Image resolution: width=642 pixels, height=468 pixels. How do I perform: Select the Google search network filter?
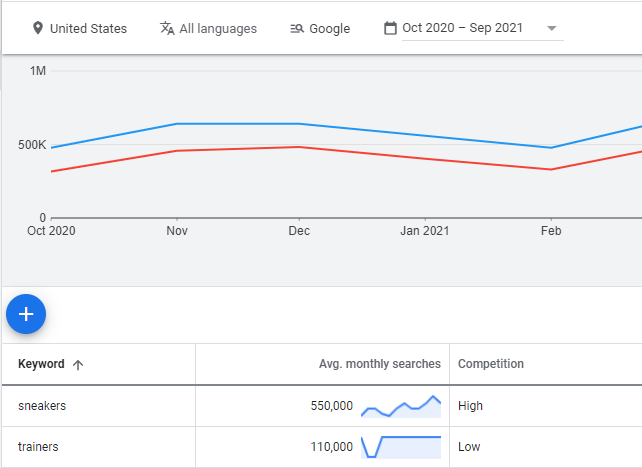point(329,28)
